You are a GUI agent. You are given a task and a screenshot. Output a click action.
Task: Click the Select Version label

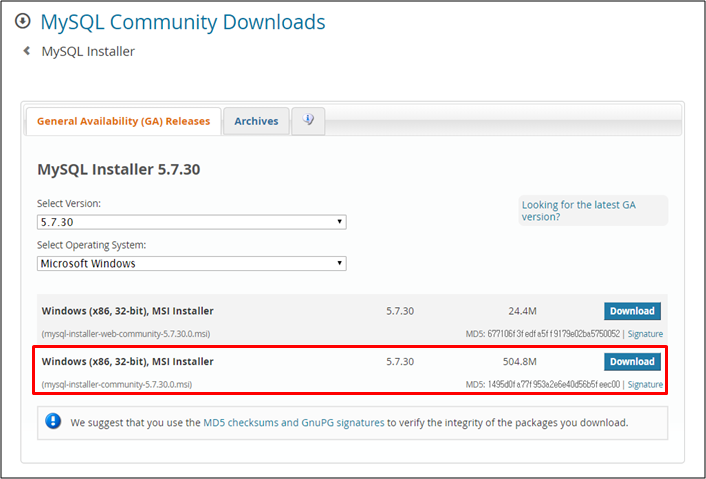click(x=69, y=203)
